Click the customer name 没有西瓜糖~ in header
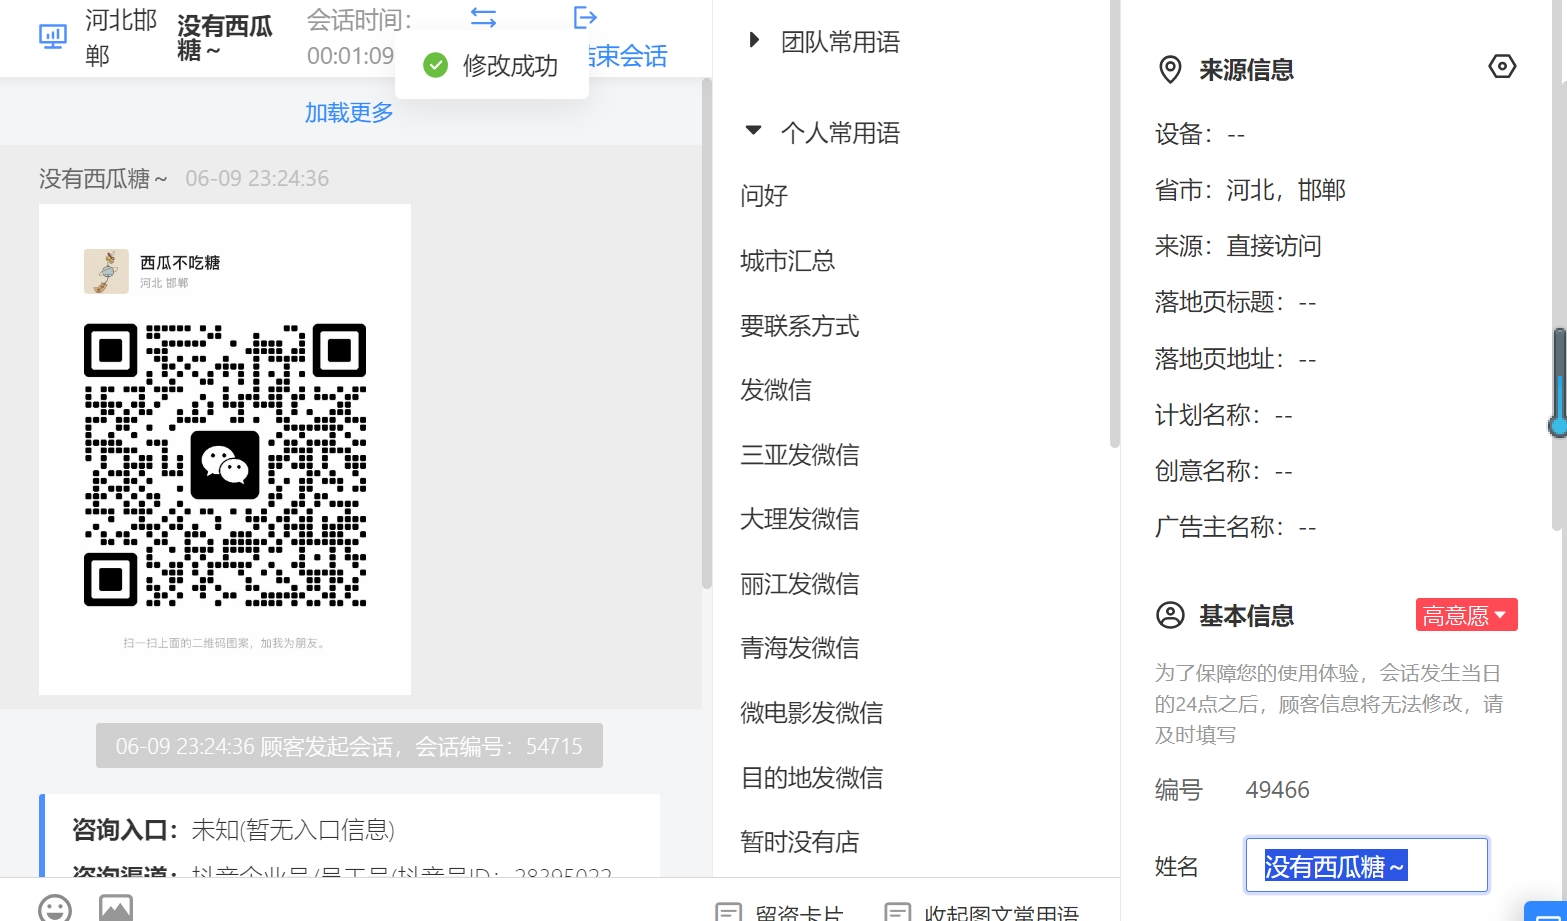 click(x=225, y=38)
